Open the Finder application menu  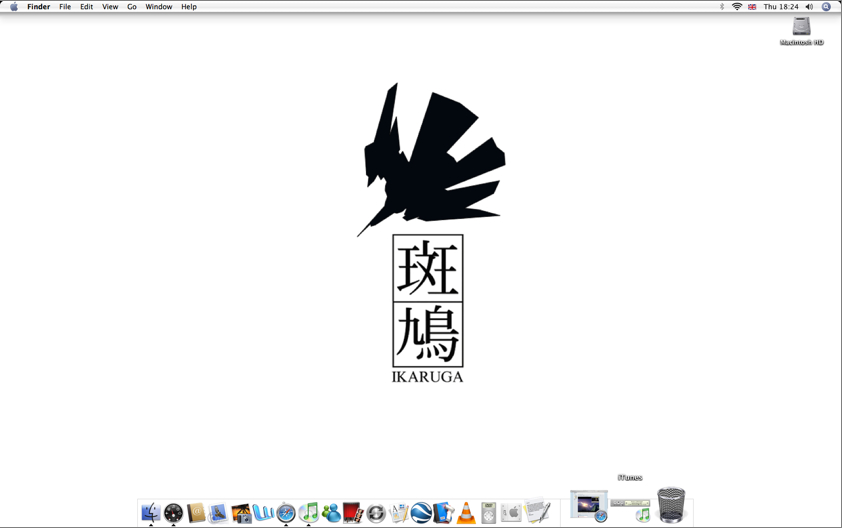[x=39, y=7]
